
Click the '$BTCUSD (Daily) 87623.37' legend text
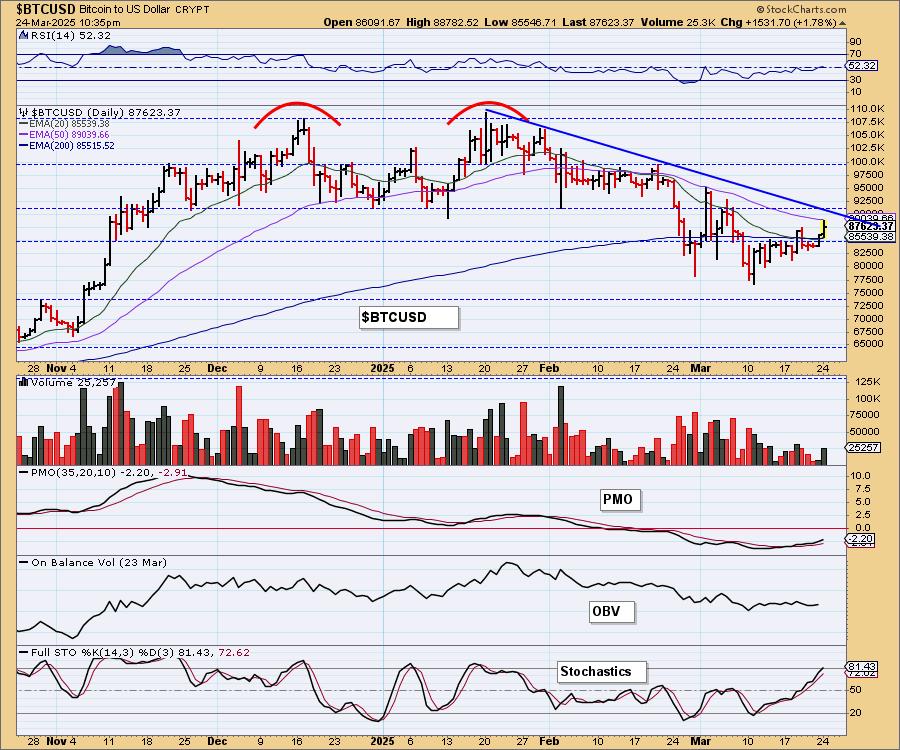tap(106, 112)
